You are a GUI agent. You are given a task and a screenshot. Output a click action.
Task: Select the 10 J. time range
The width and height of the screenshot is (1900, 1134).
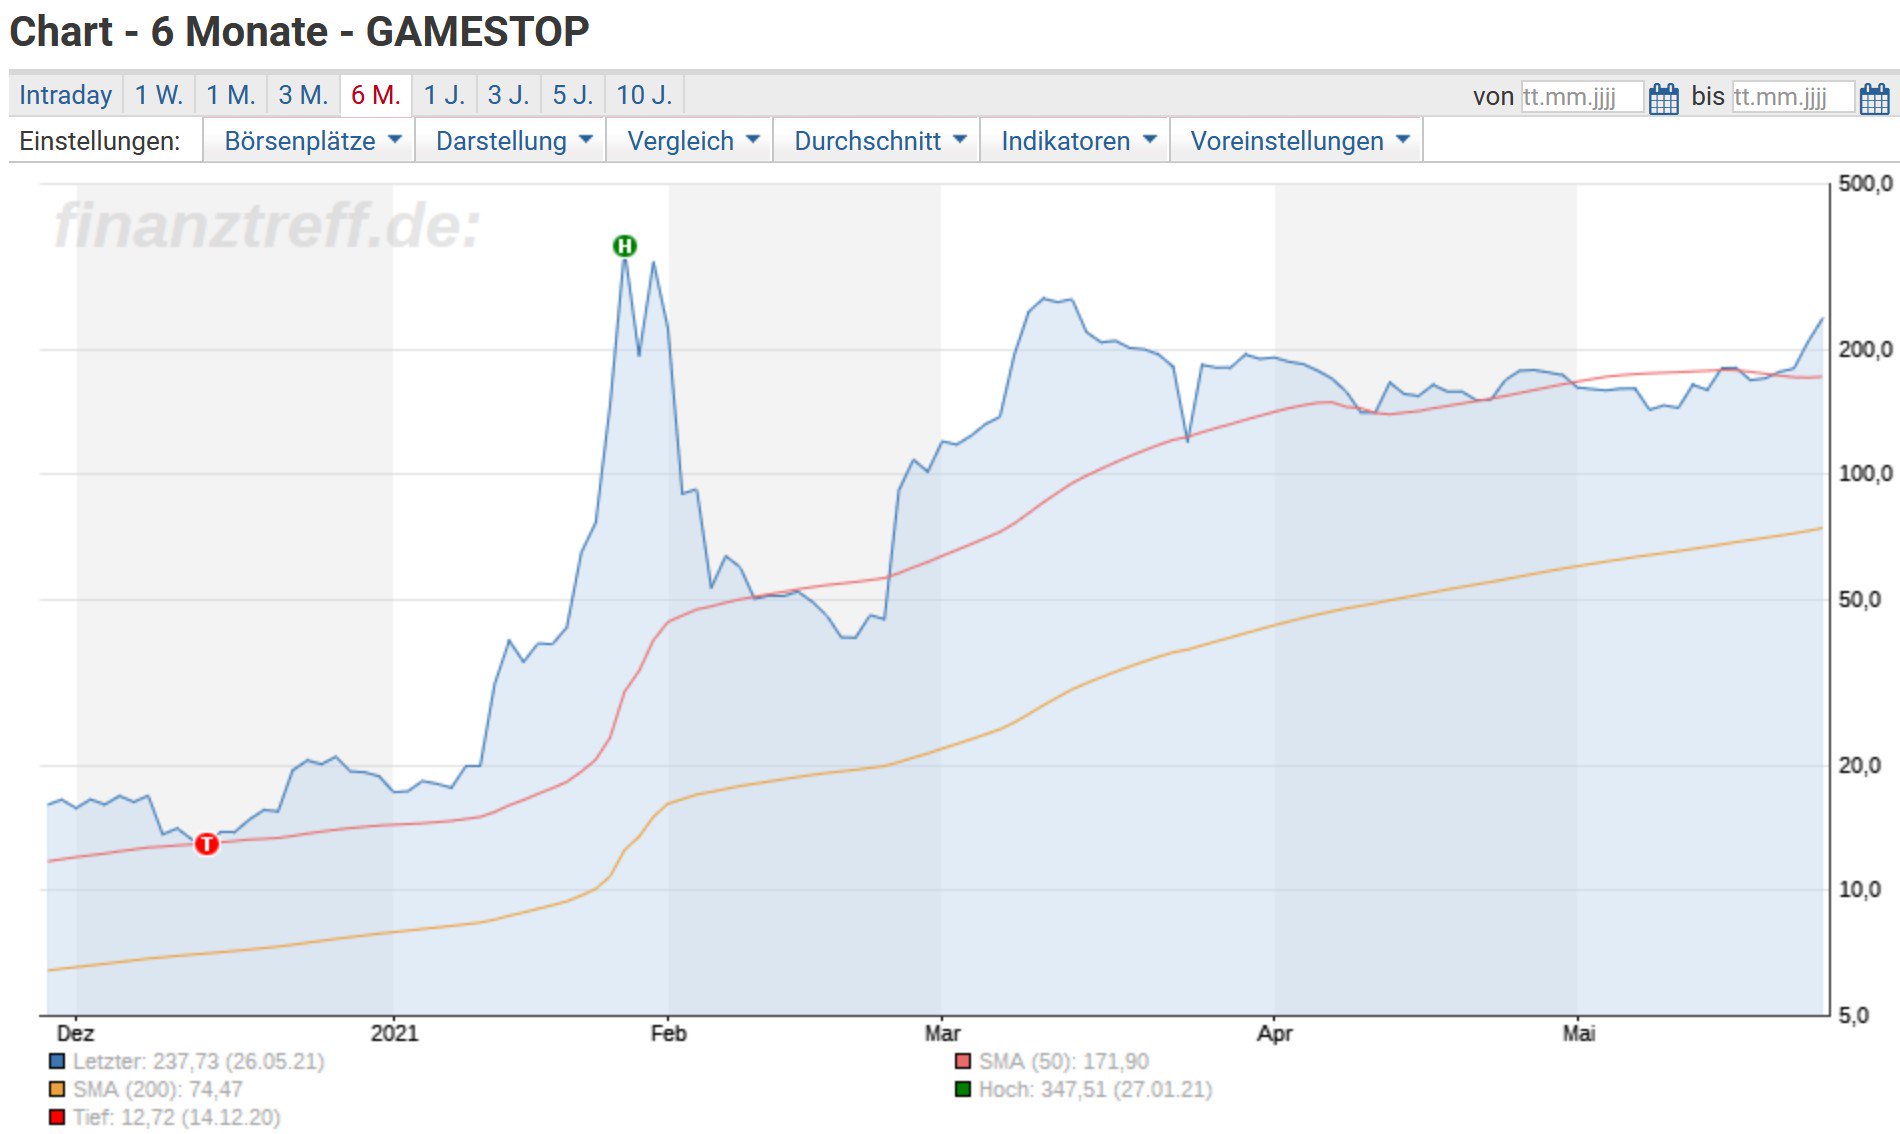point(644,95)
